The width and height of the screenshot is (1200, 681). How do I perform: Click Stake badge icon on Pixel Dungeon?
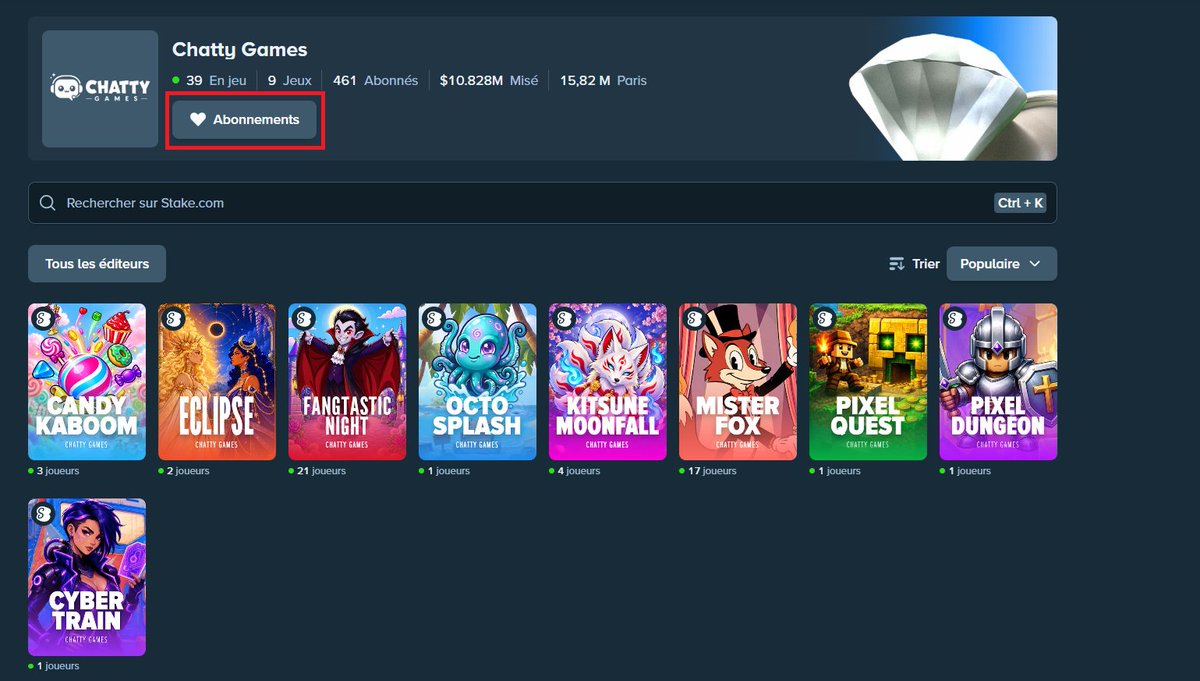point(954,319)
